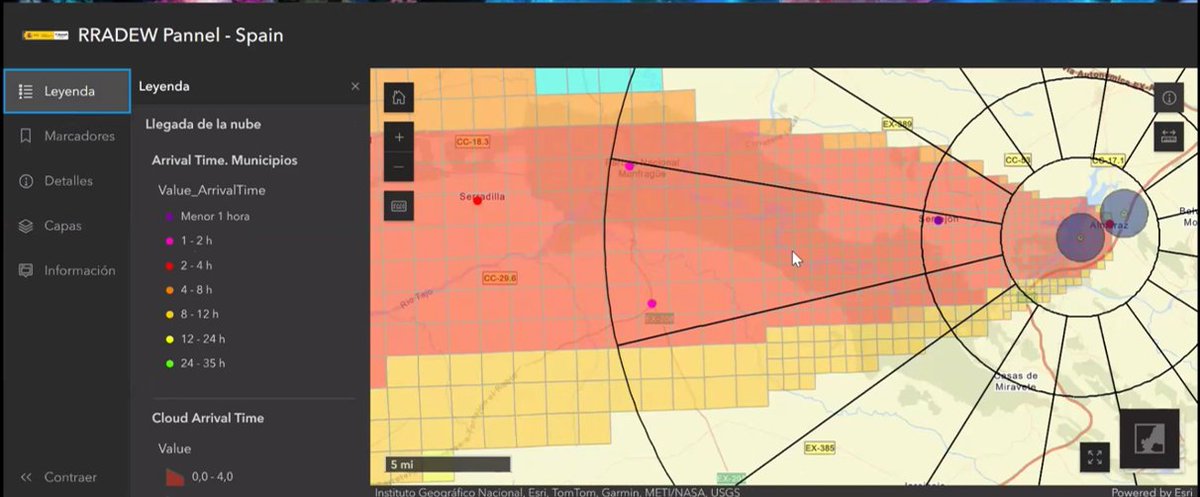Click the Monfragüe magenta marker

[629, 166]
